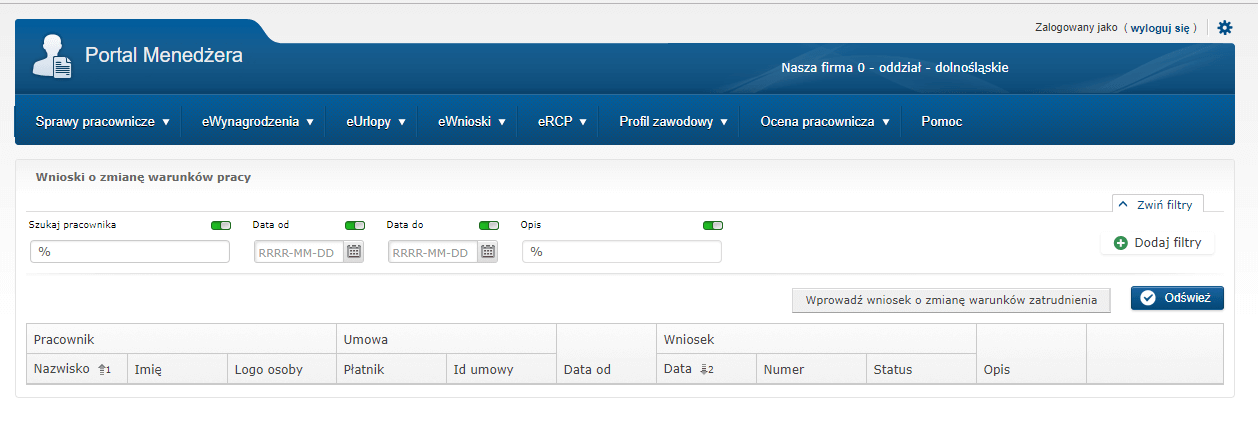Click the Nazwisko sort order icon

point(103,370)
